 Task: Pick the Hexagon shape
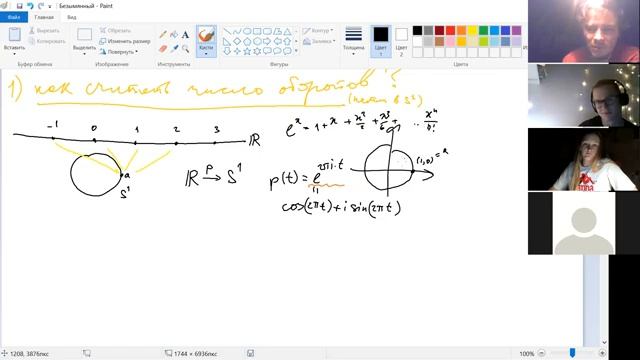click(x=257, y=41)
